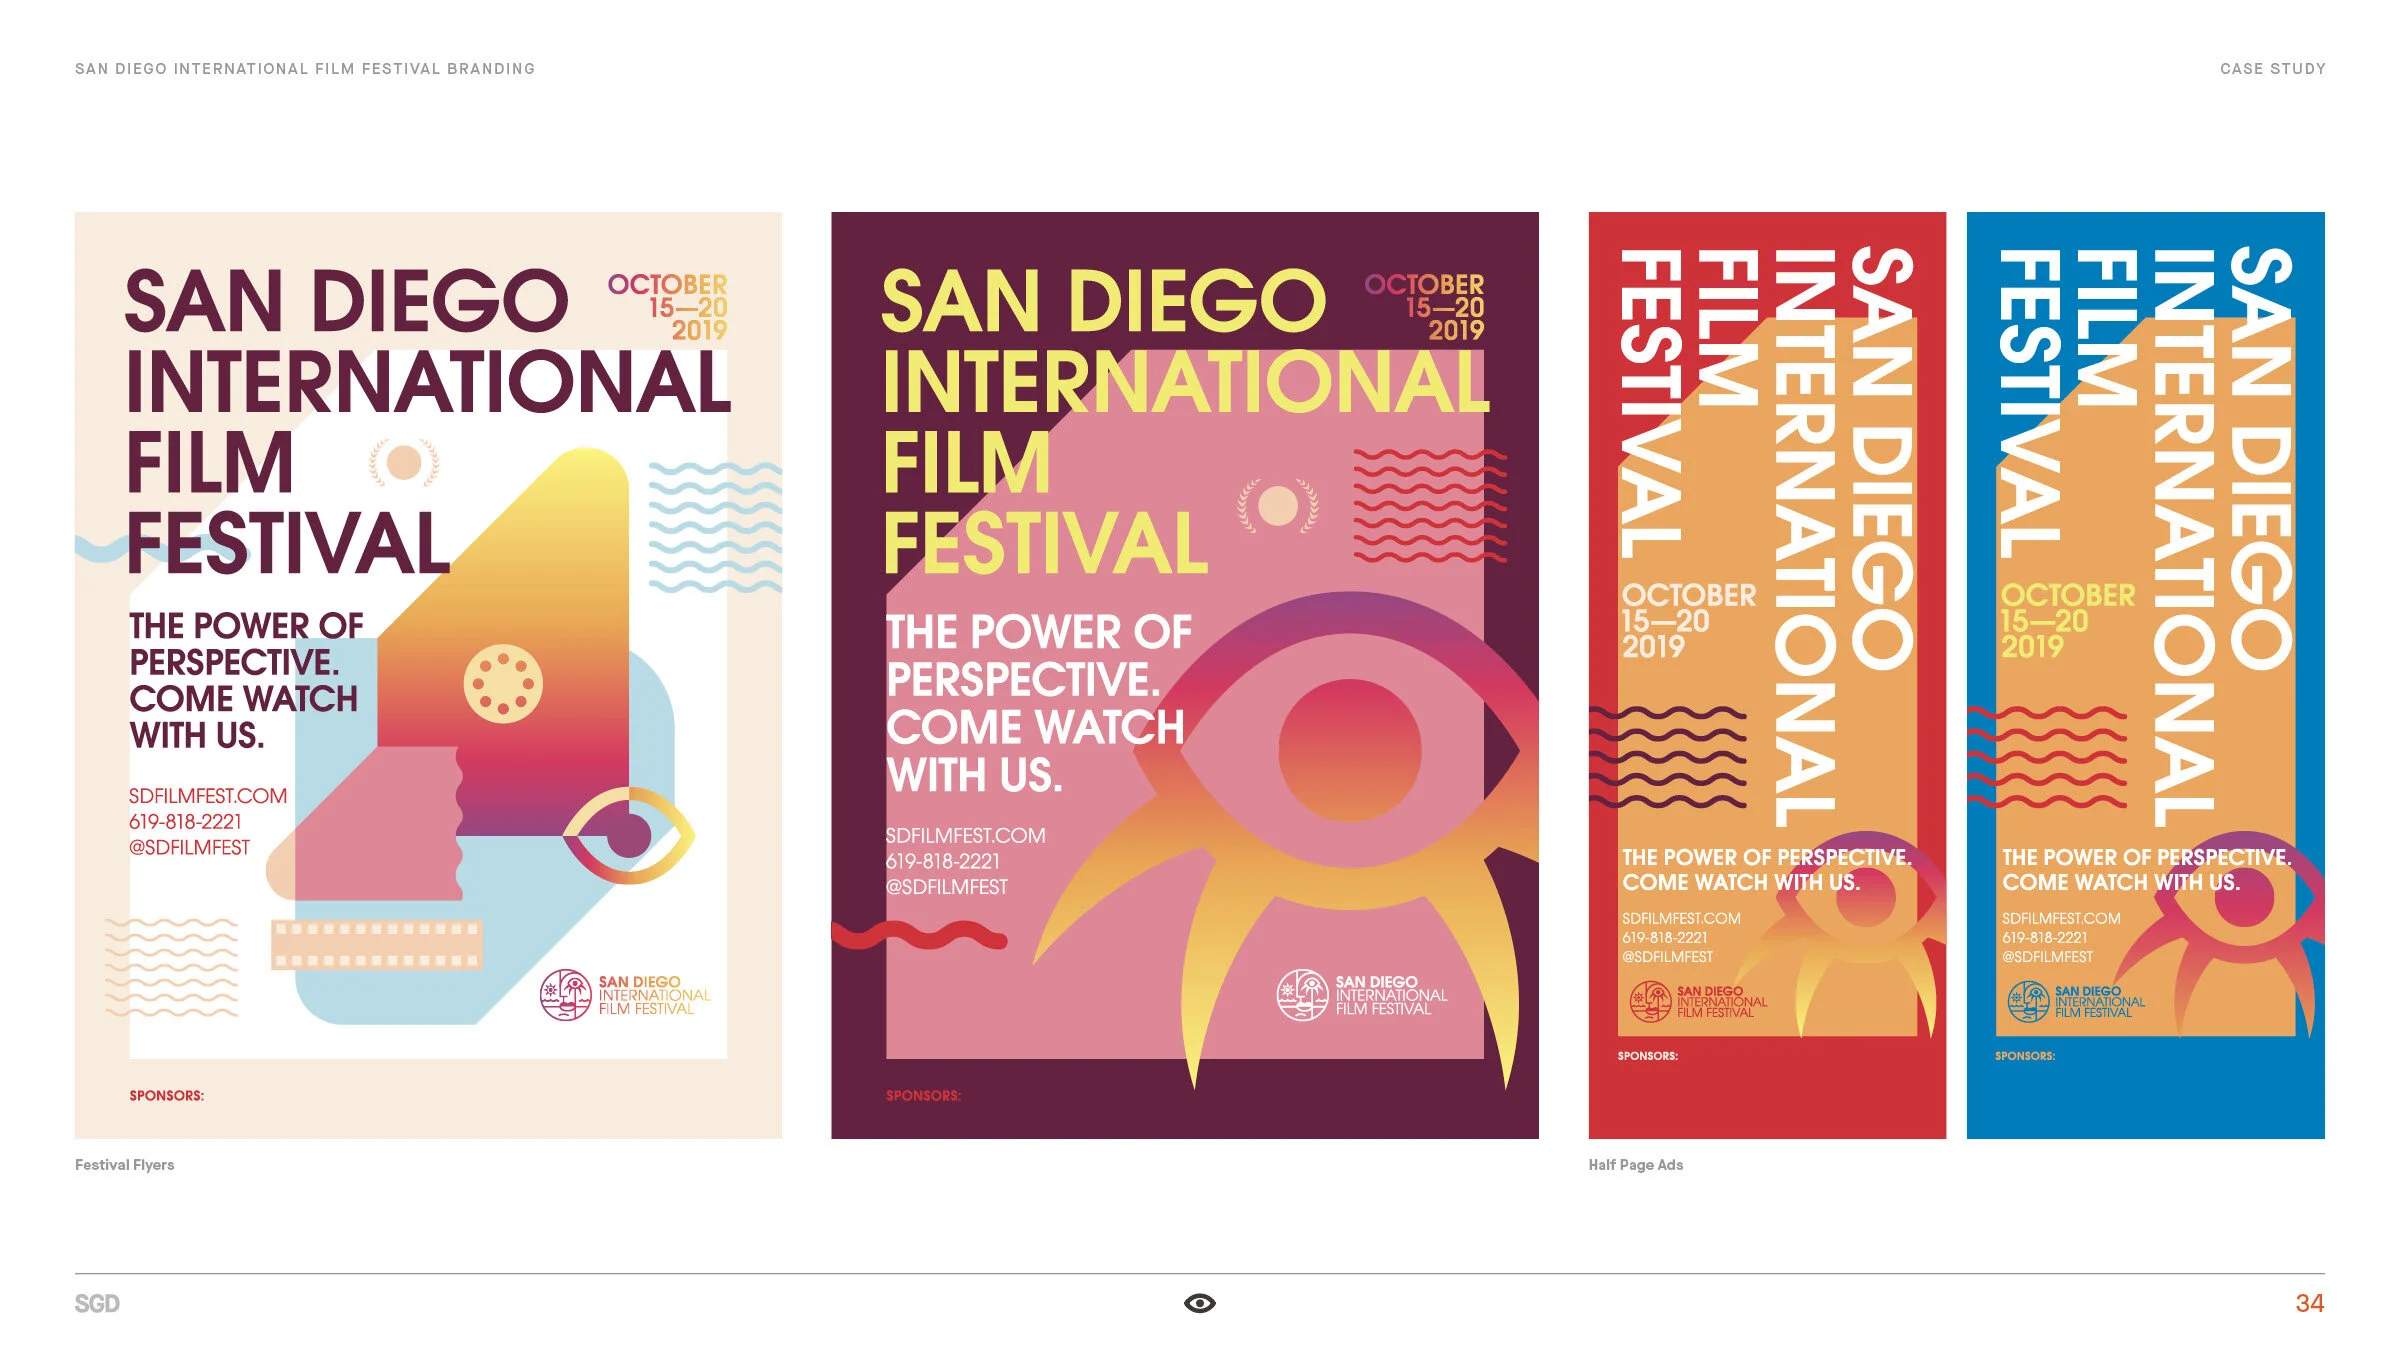Click the Half Page Ads caption
2400x1350 pixels.
tap(1635, 1165)
